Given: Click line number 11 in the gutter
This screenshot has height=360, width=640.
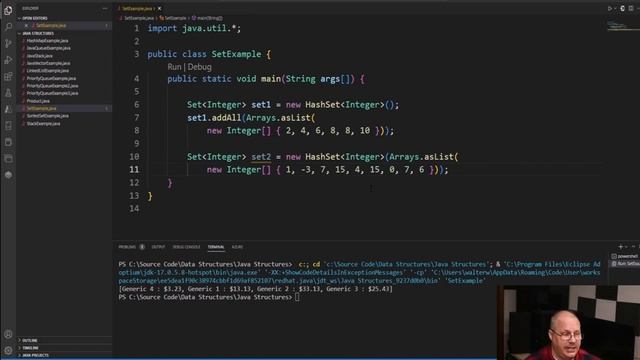Looking at the screenshot, I should click(134, 169).
